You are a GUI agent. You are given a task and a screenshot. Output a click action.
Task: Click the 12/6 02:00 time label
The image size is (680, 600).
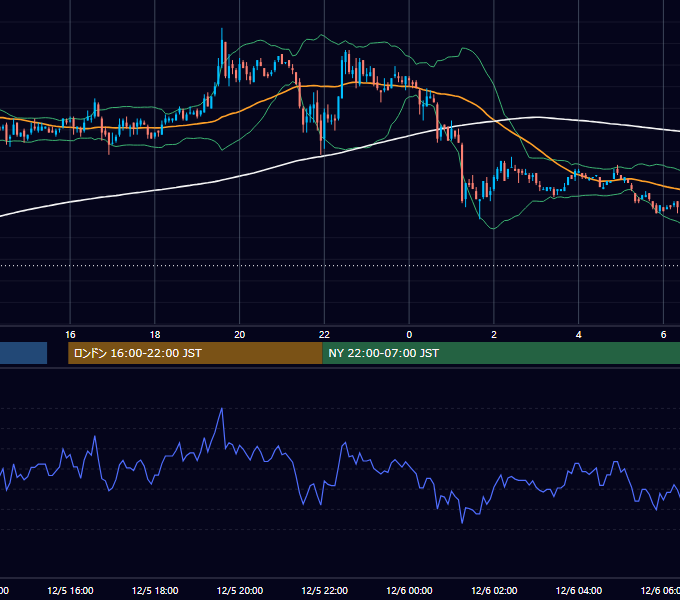(494, 590)
